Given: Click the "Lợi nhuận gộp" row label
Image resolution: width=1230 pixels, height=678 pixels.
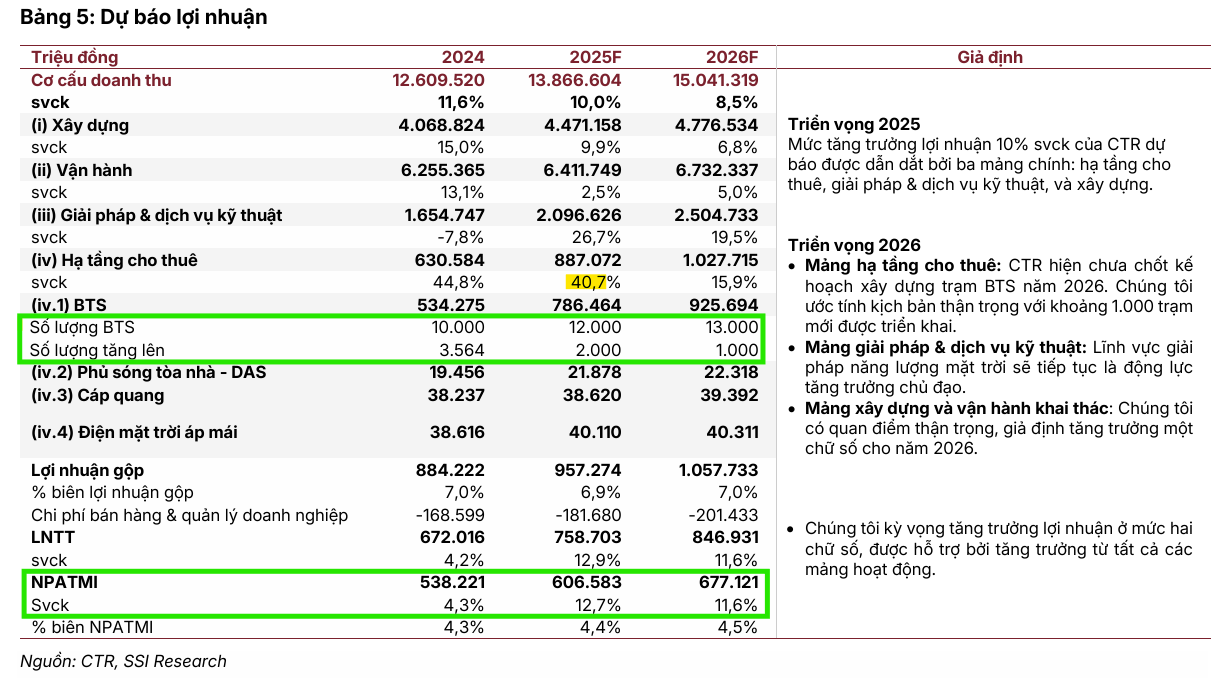Looking at the screenshot, I should (87, 470).
